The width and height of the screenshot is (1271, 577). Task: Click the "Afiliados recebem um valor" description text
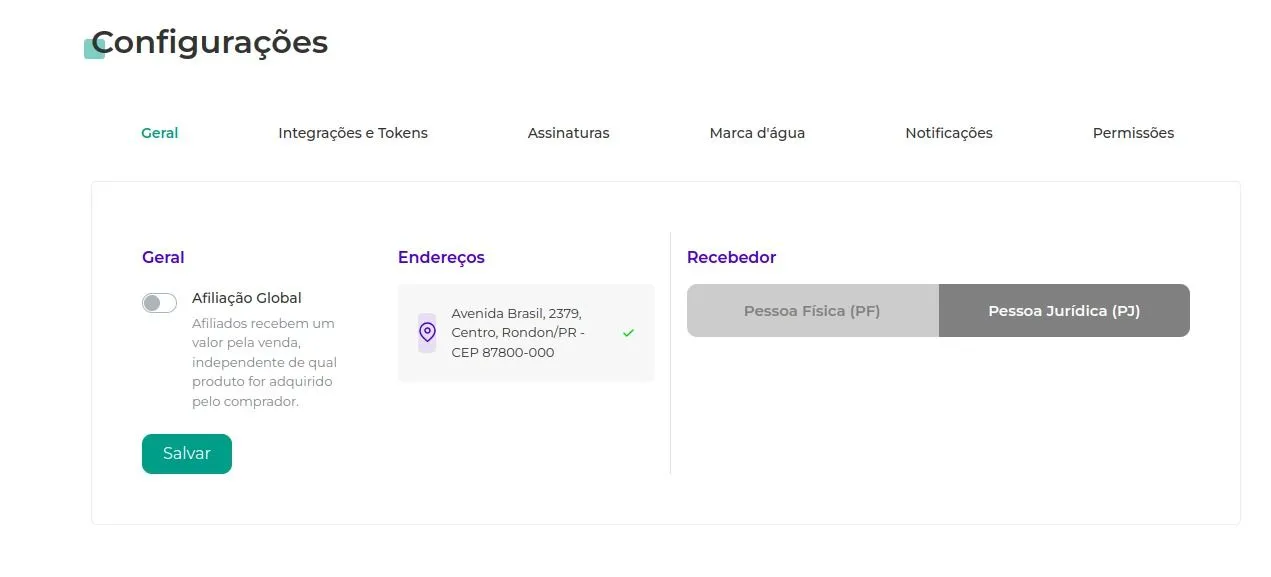point(264,363)
